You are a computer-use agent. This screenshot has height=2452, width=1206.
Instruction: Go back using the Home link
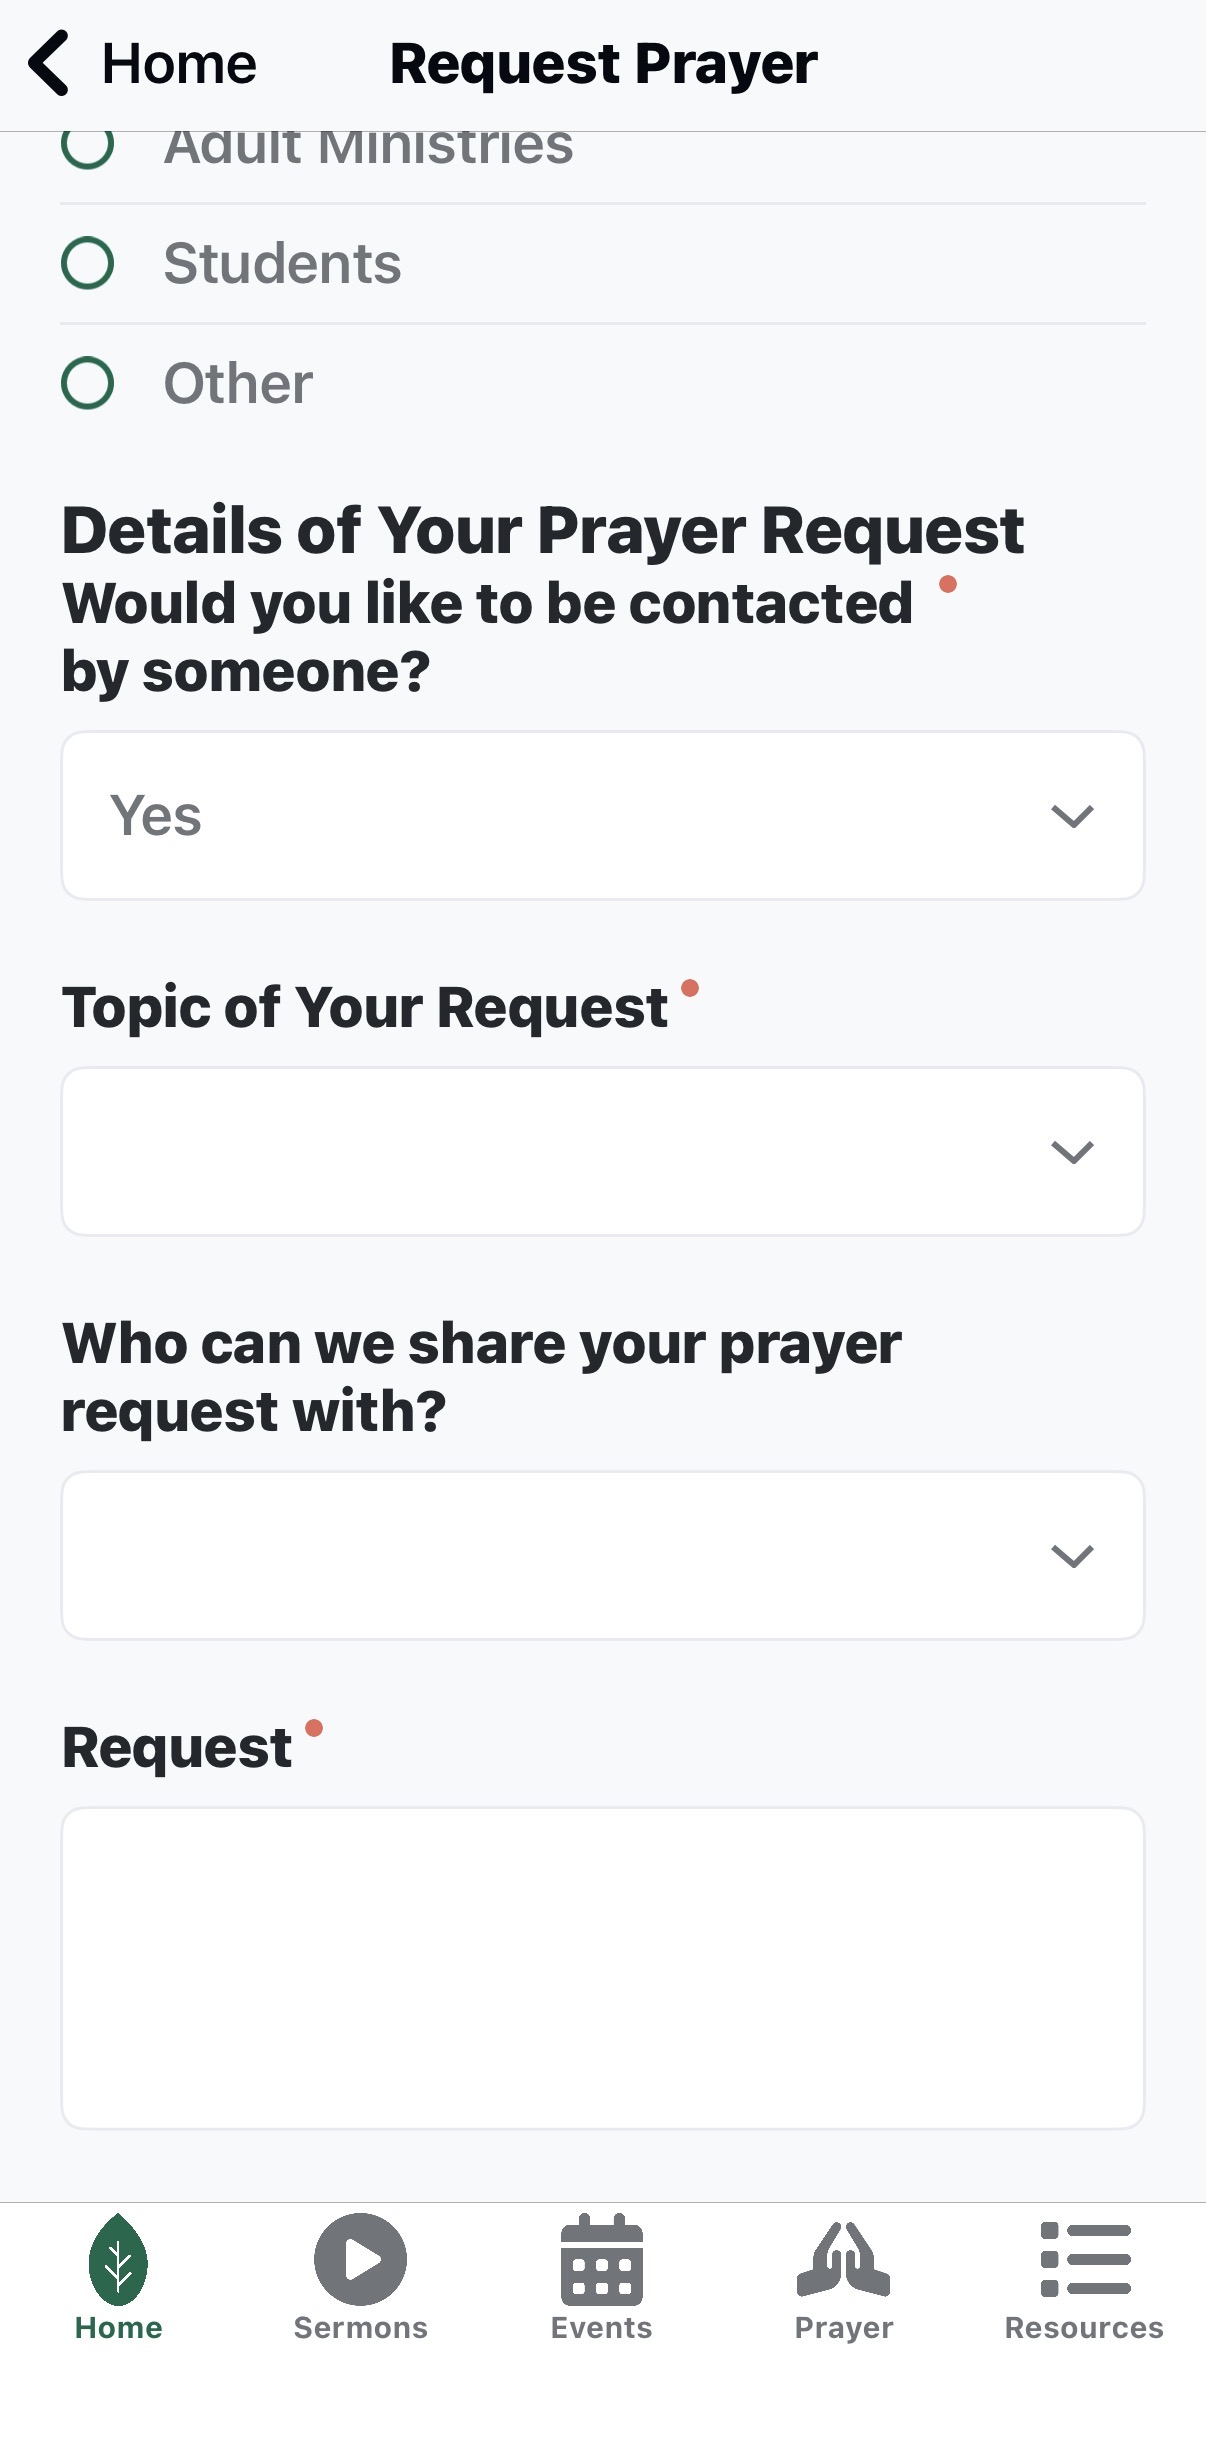coord(179,64)
